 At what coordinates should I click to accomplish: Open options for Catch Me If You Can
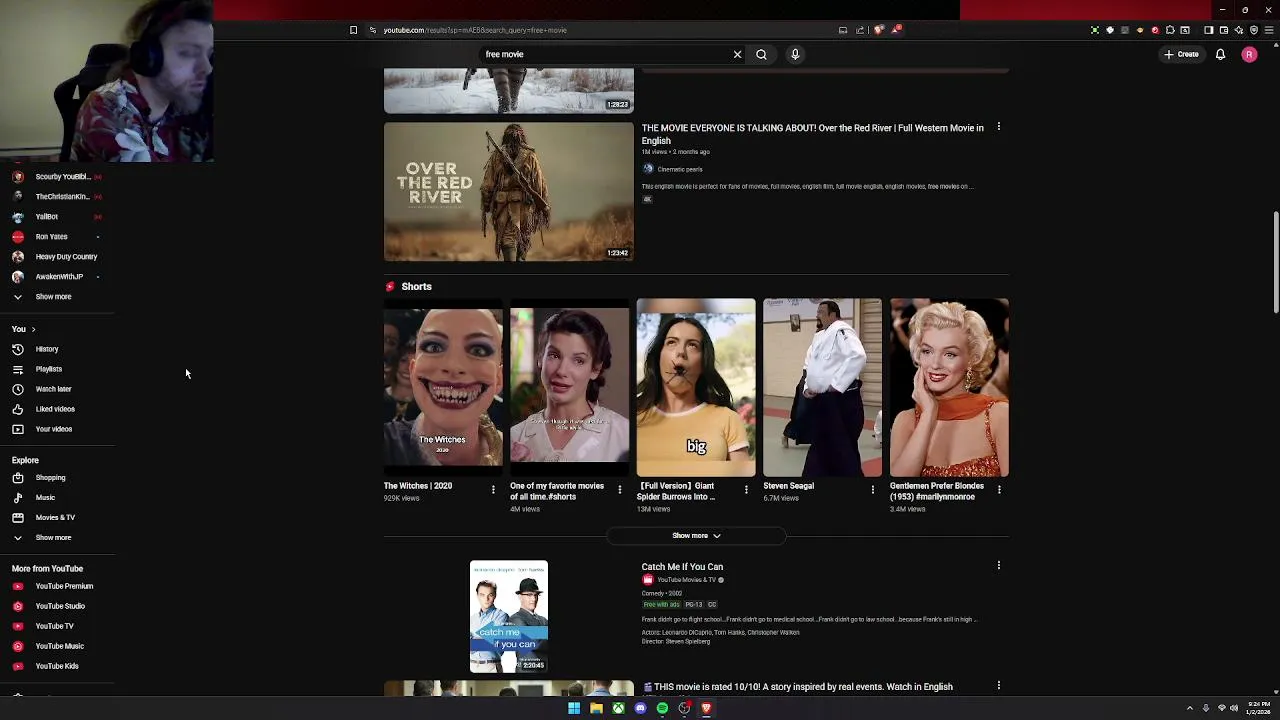[x=998, y=565]
